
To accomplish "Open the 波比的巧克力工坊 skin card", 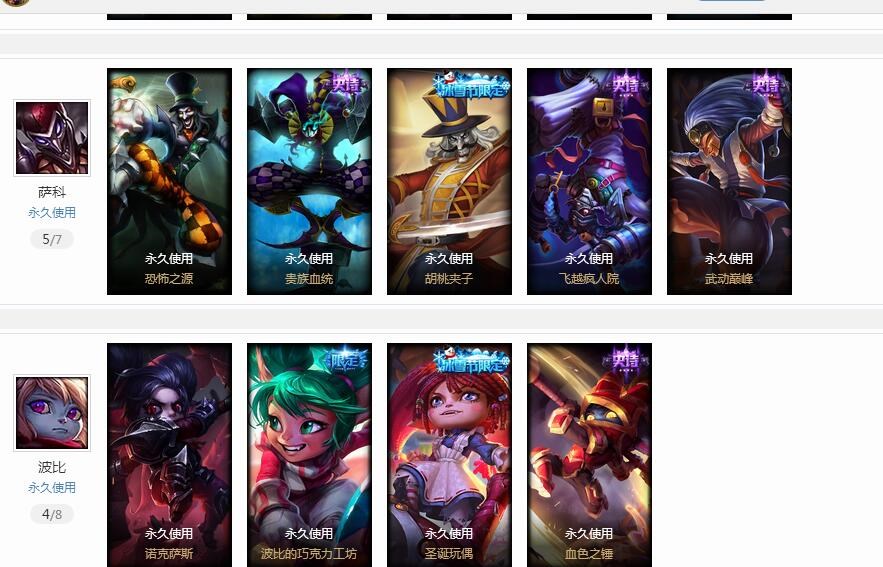I will 309,455.
